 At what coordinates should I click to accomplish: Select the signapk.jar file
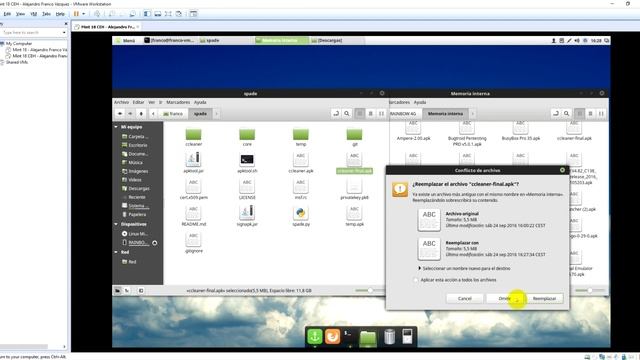coord(247,216)
